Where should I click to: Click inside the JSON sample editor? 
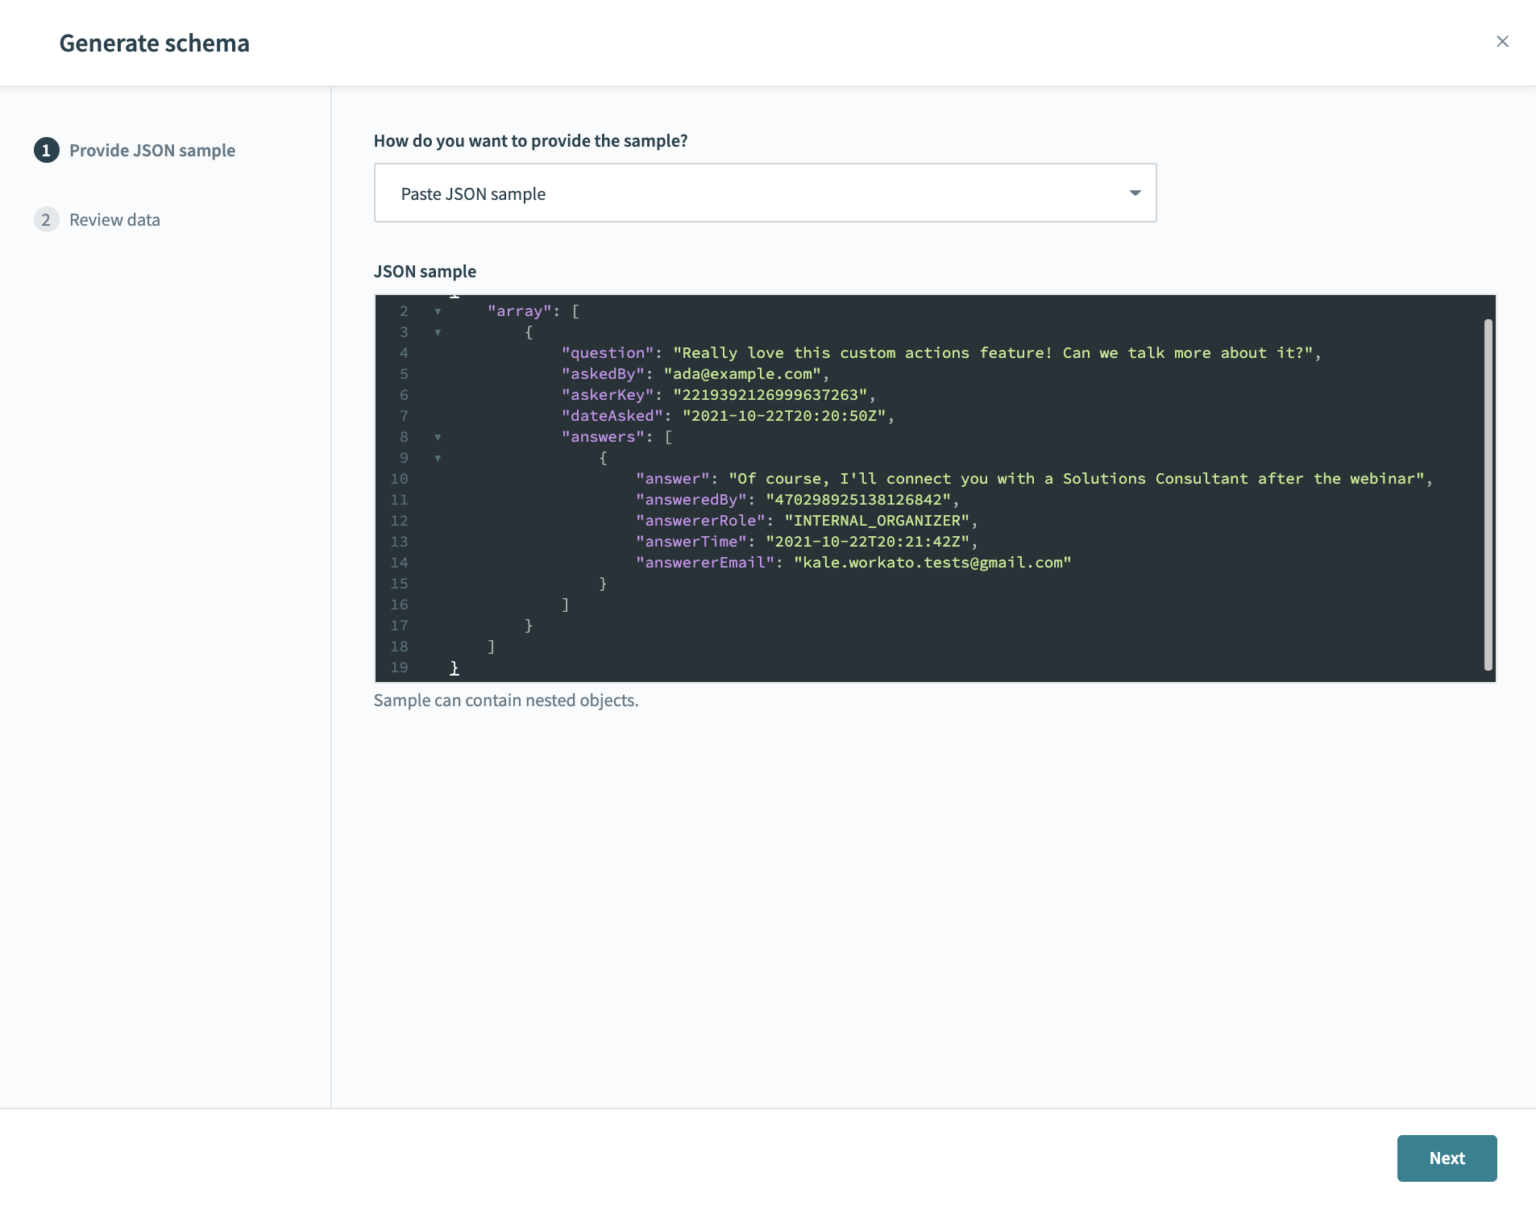(x=900, y=620)
